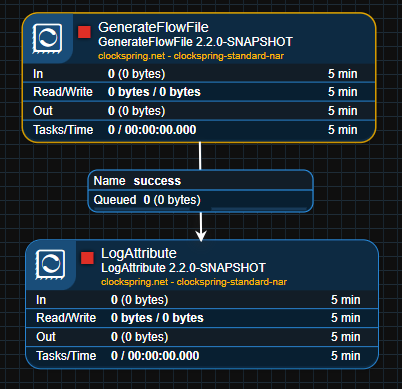Viewport: 402px width, 389px height.
Task: Click the LogAttribute processor name
Action: point(139,253)
